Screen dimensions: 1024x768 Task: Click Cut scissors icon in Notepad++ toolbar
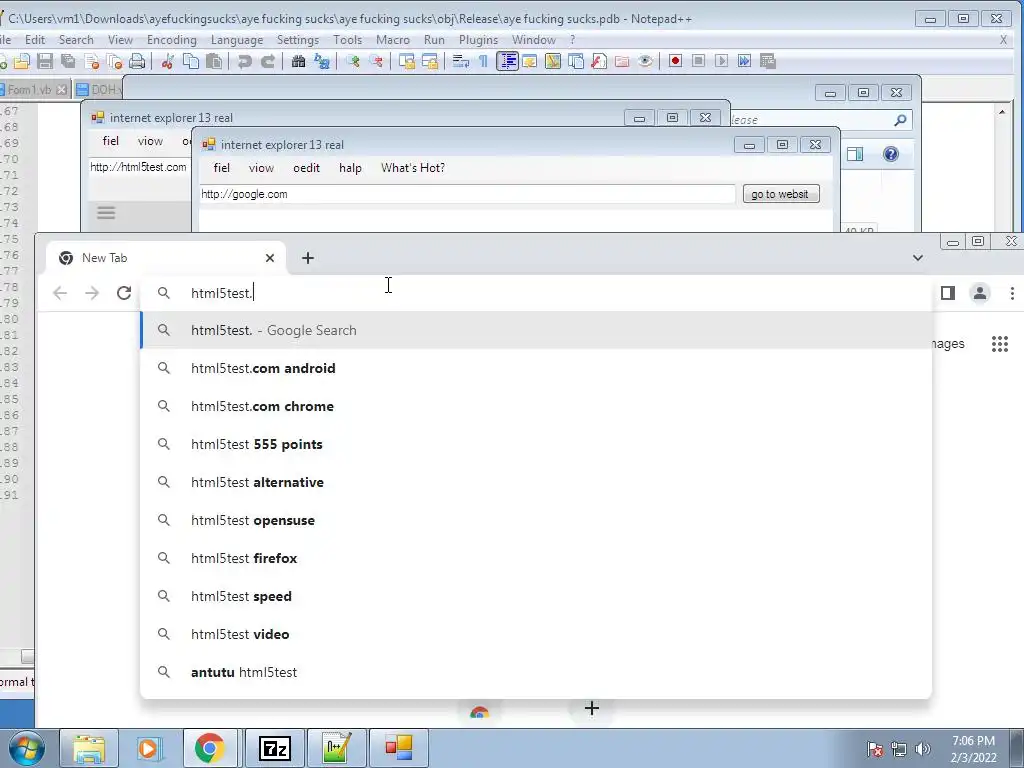[167, 61]
